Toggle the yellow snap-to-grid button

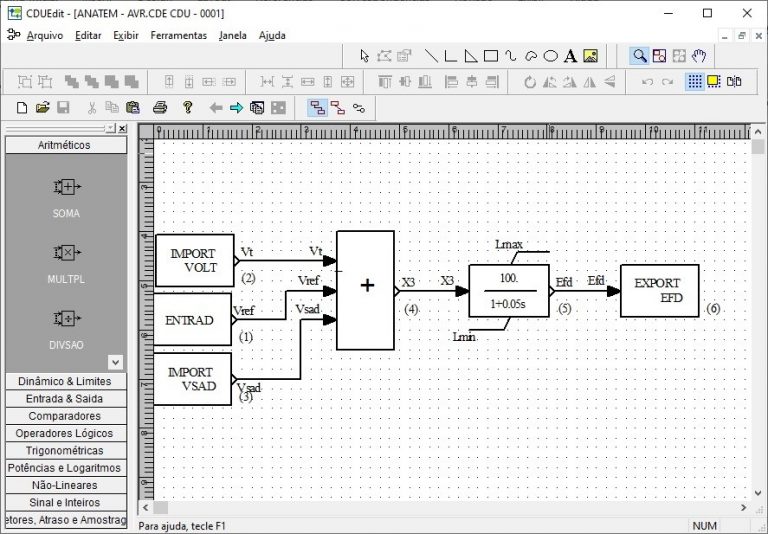714,82
